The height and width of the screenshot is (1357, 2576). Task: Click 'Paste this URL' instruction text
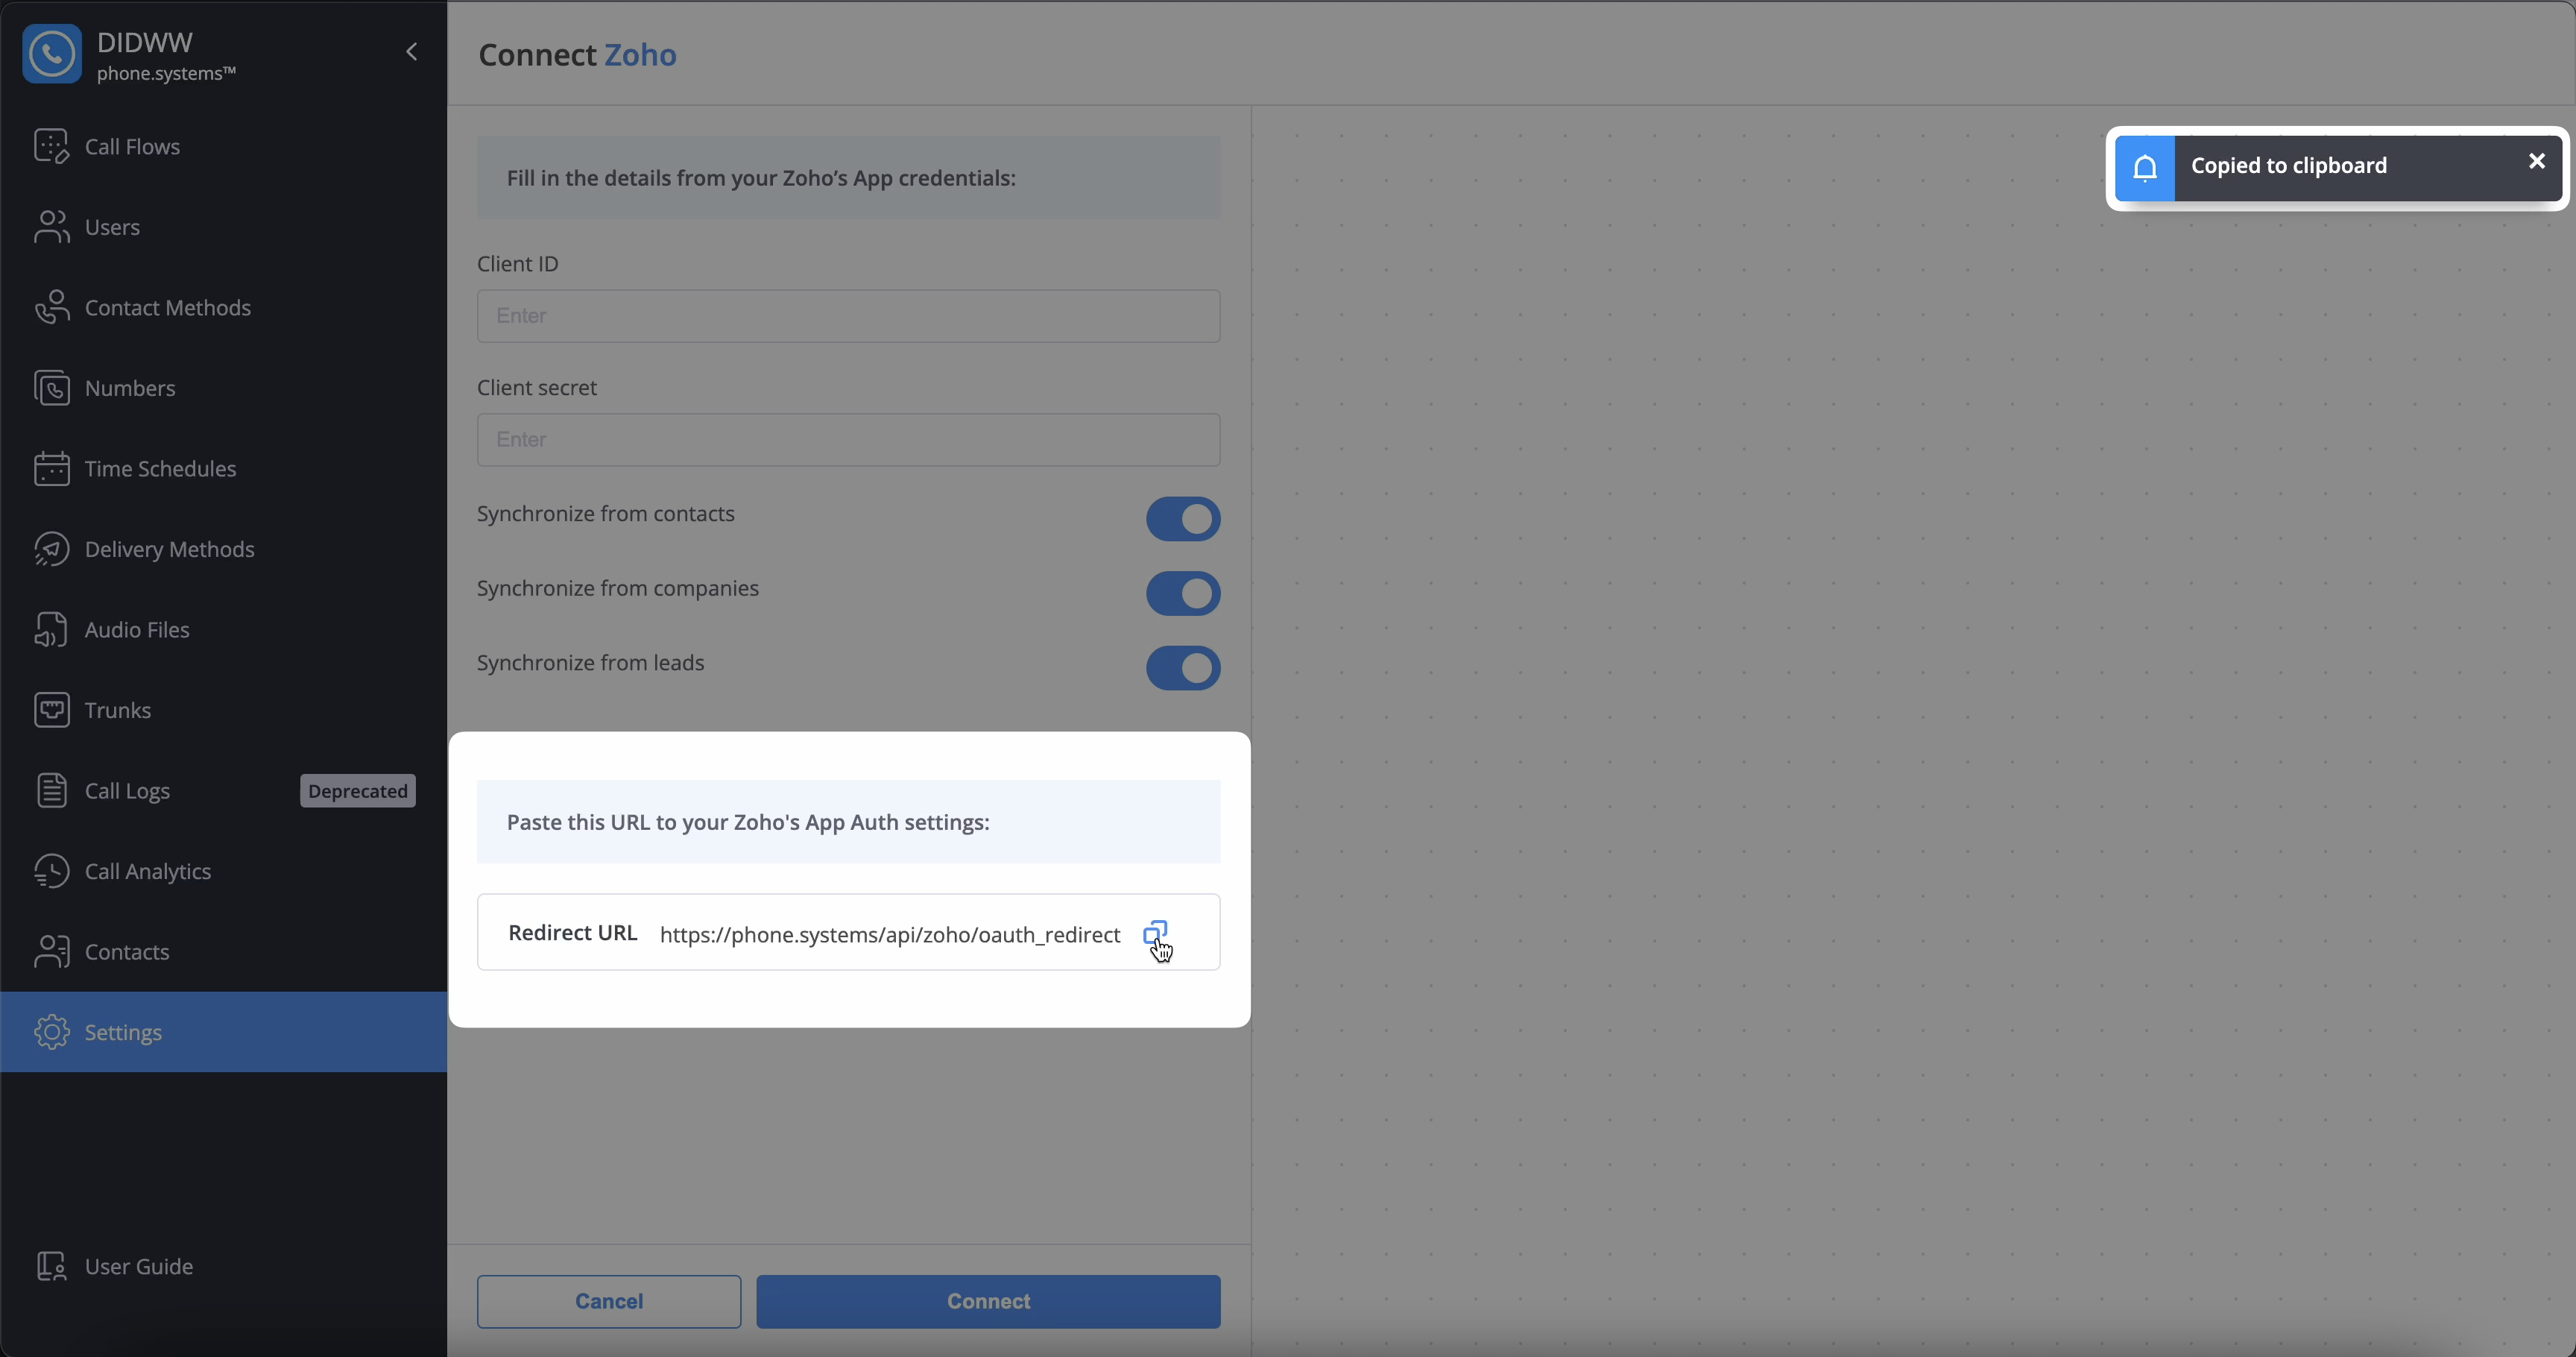tap(748, 822)
